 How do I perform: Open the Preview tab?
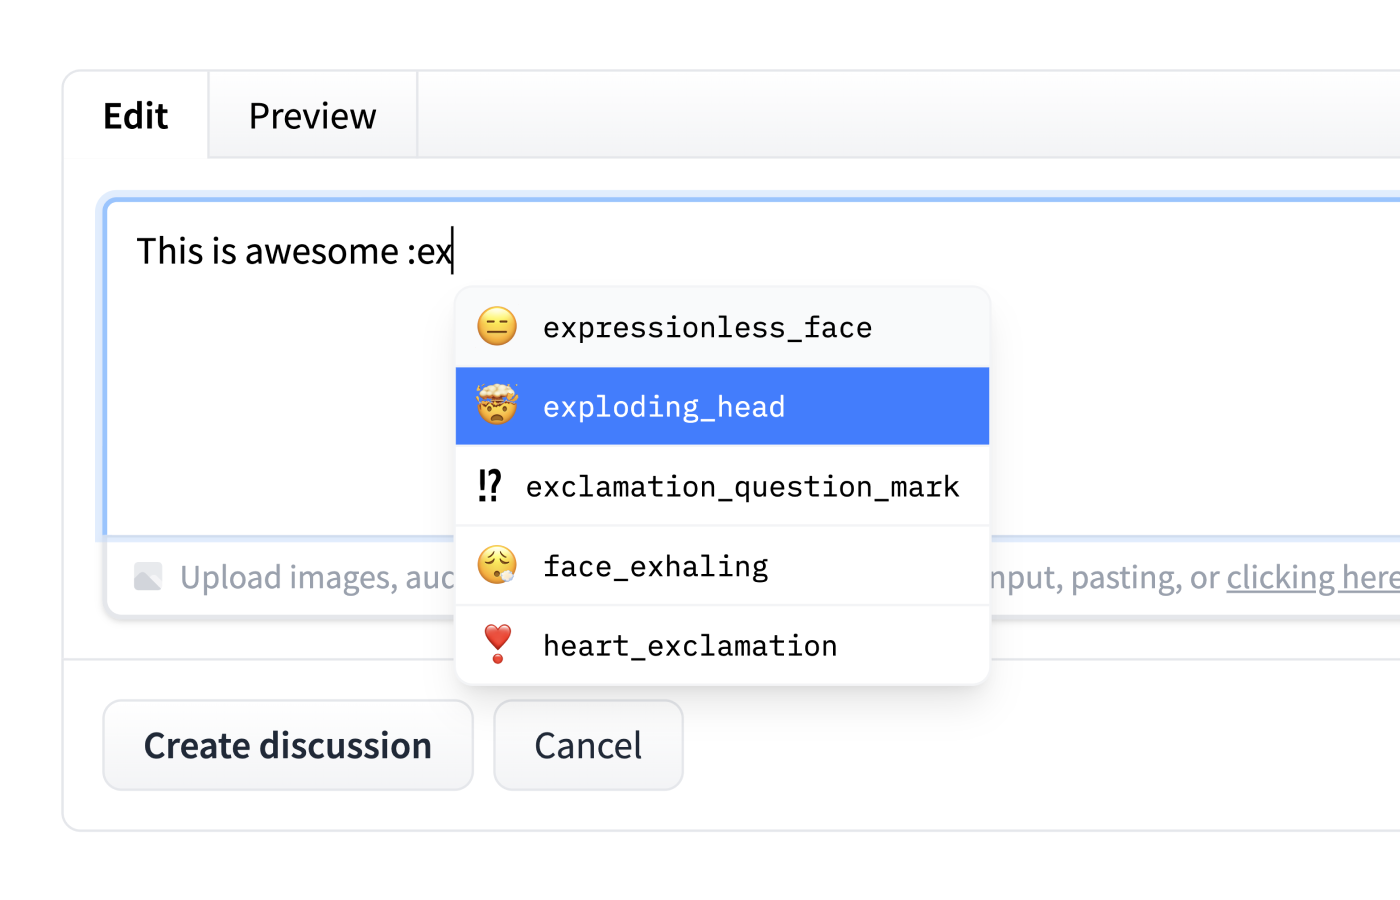tap(312, 116)
